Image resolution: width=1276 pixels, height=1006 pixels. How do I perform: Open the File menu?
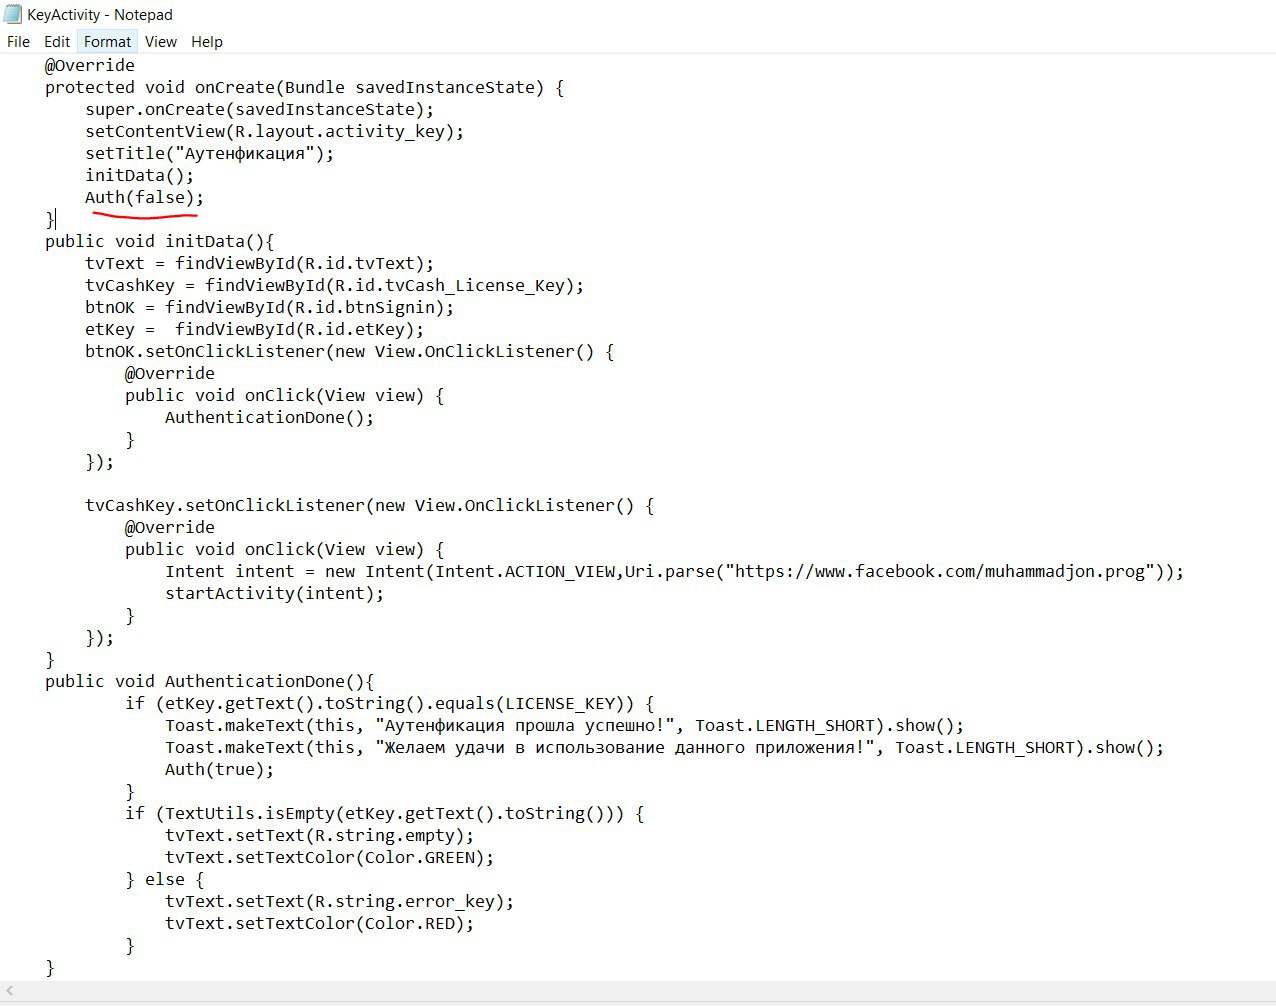18,42
